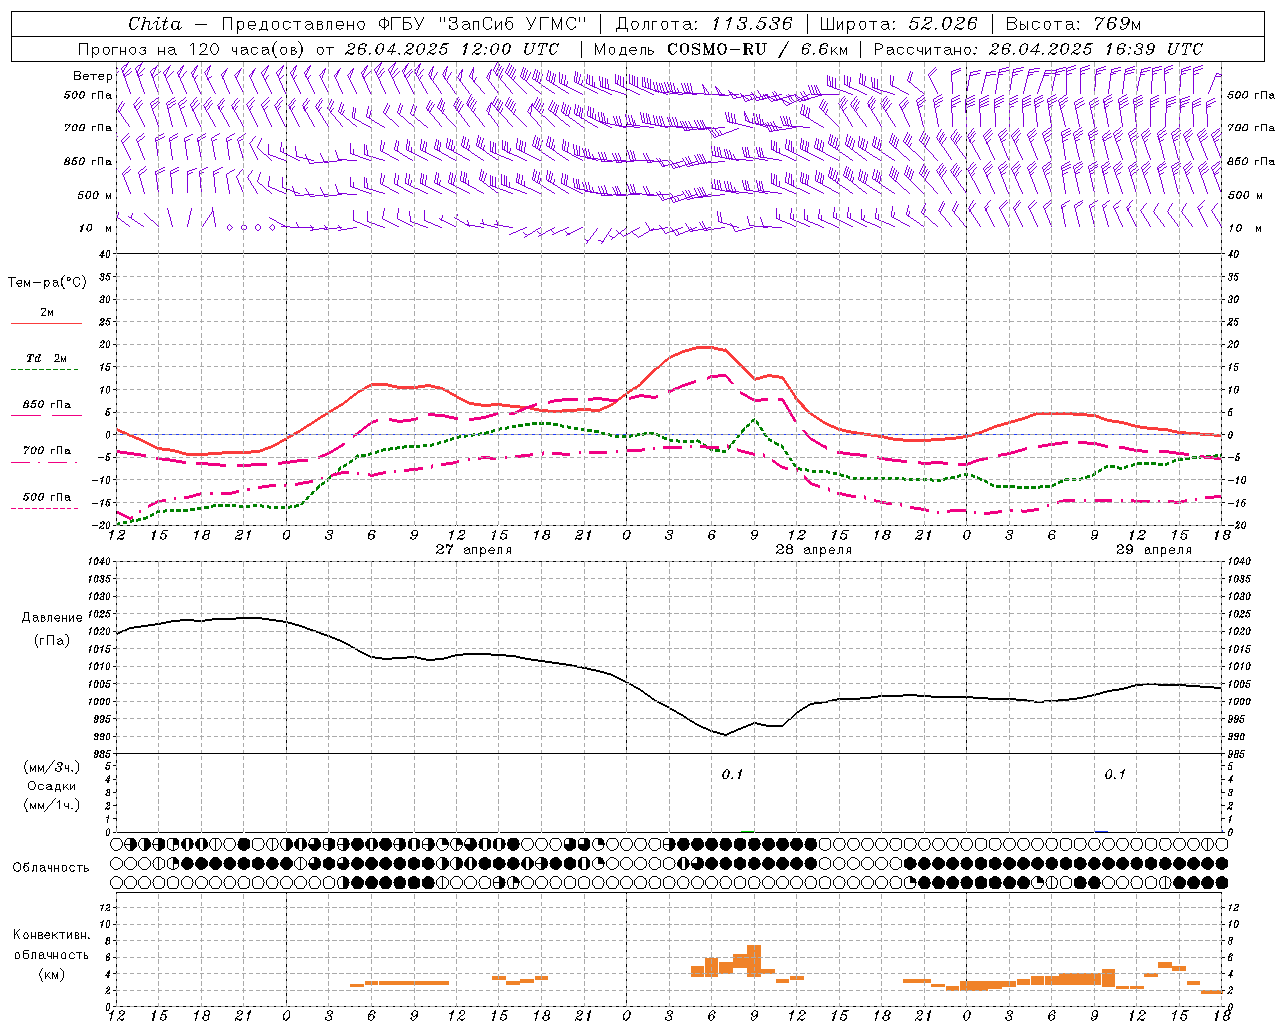Click the 1040 tick on the left pressure axis
This screenshot has width=1280, height=1024.
(97, 562)
